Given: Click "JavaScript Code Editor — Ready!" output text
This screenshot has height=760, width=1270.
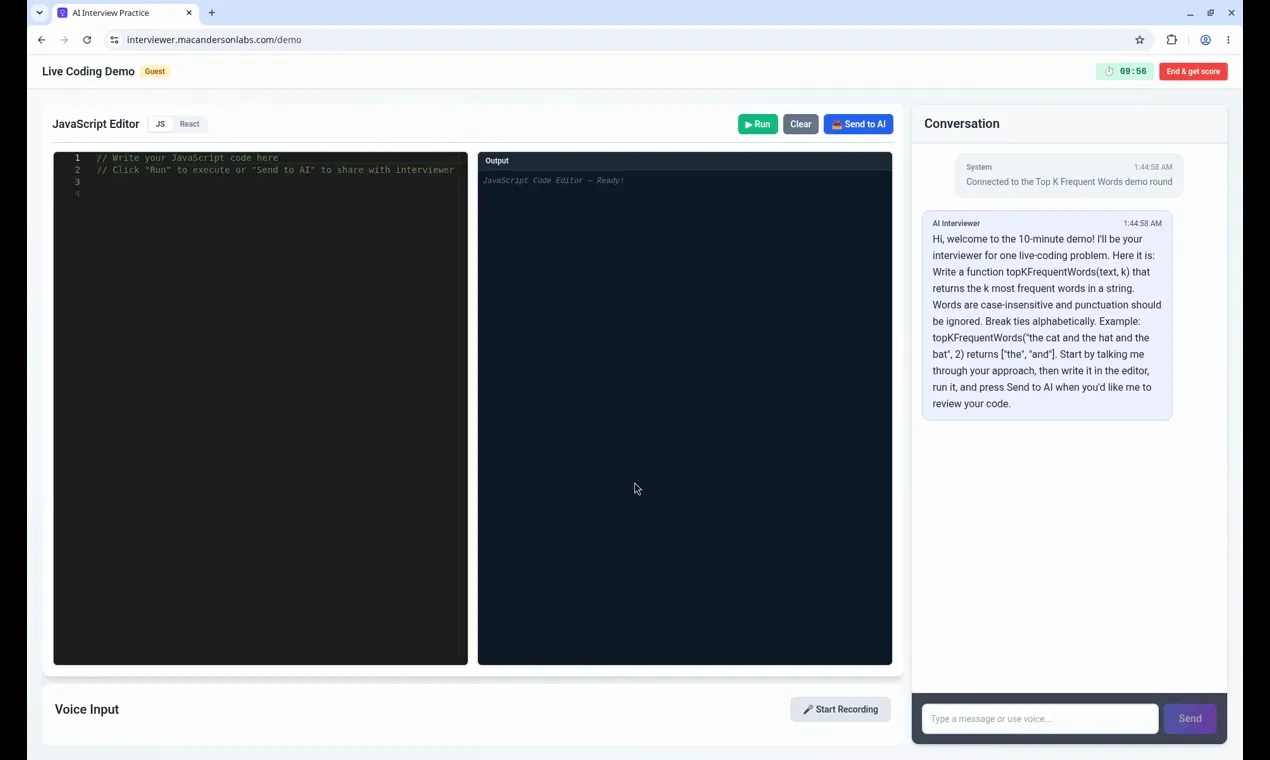Looking at the screenshot, I should (553, 181).
